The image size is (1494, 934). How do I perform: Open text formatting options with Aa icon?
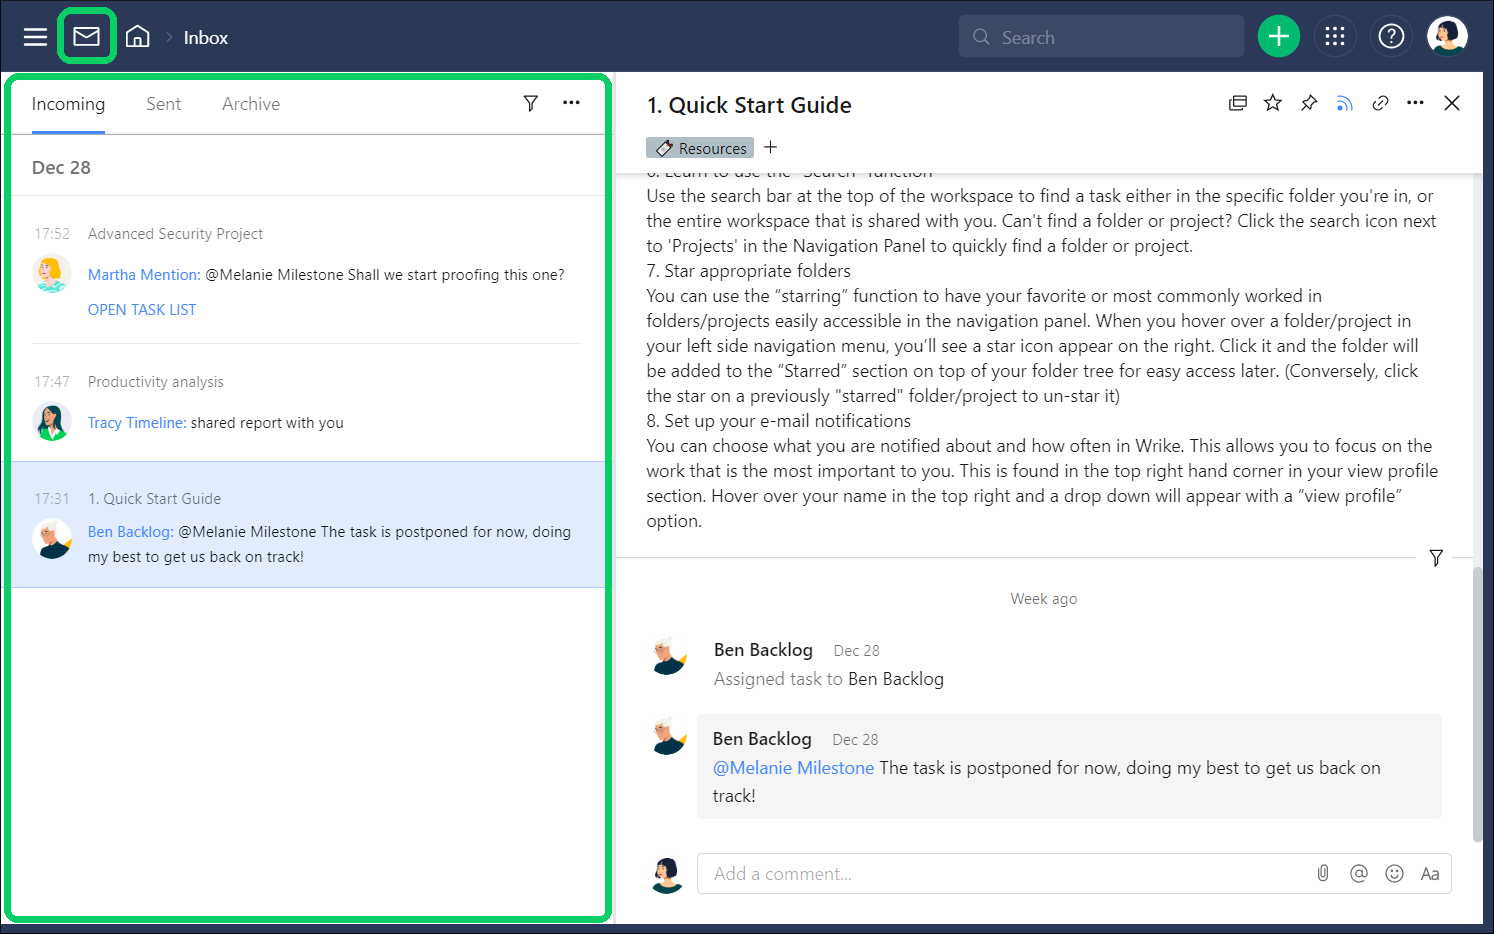coord(1430,873)
